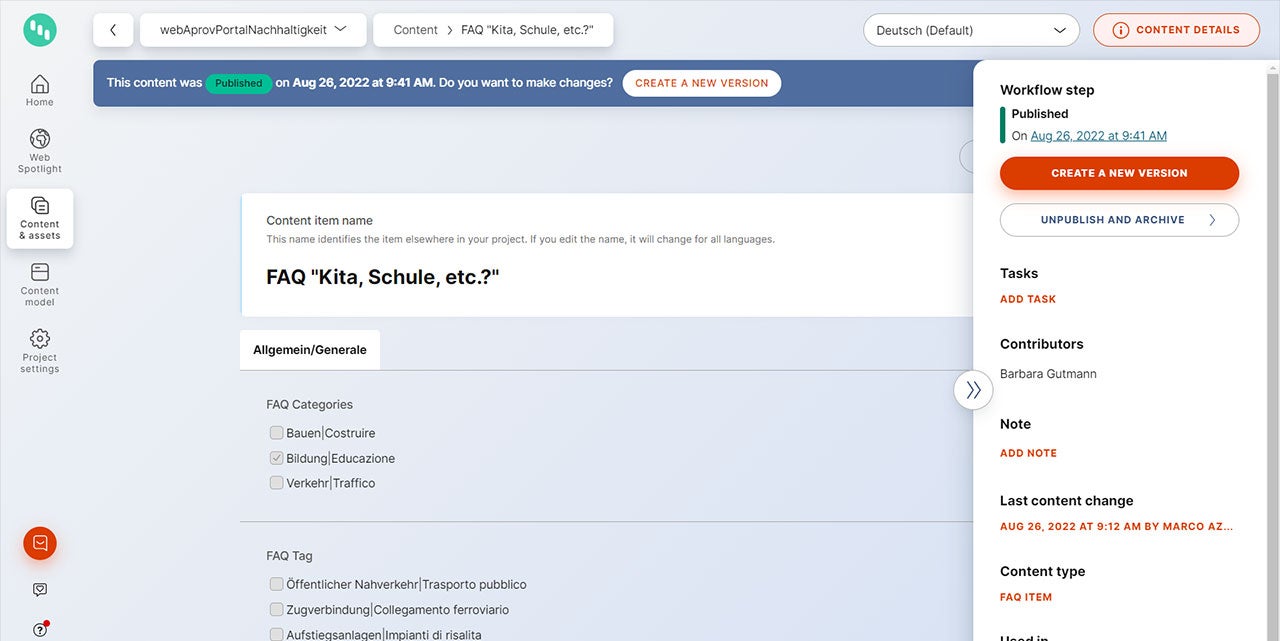Click the orange inbox round button
The height and width of the screenshot is (641, 1280).
coord(40,543)
